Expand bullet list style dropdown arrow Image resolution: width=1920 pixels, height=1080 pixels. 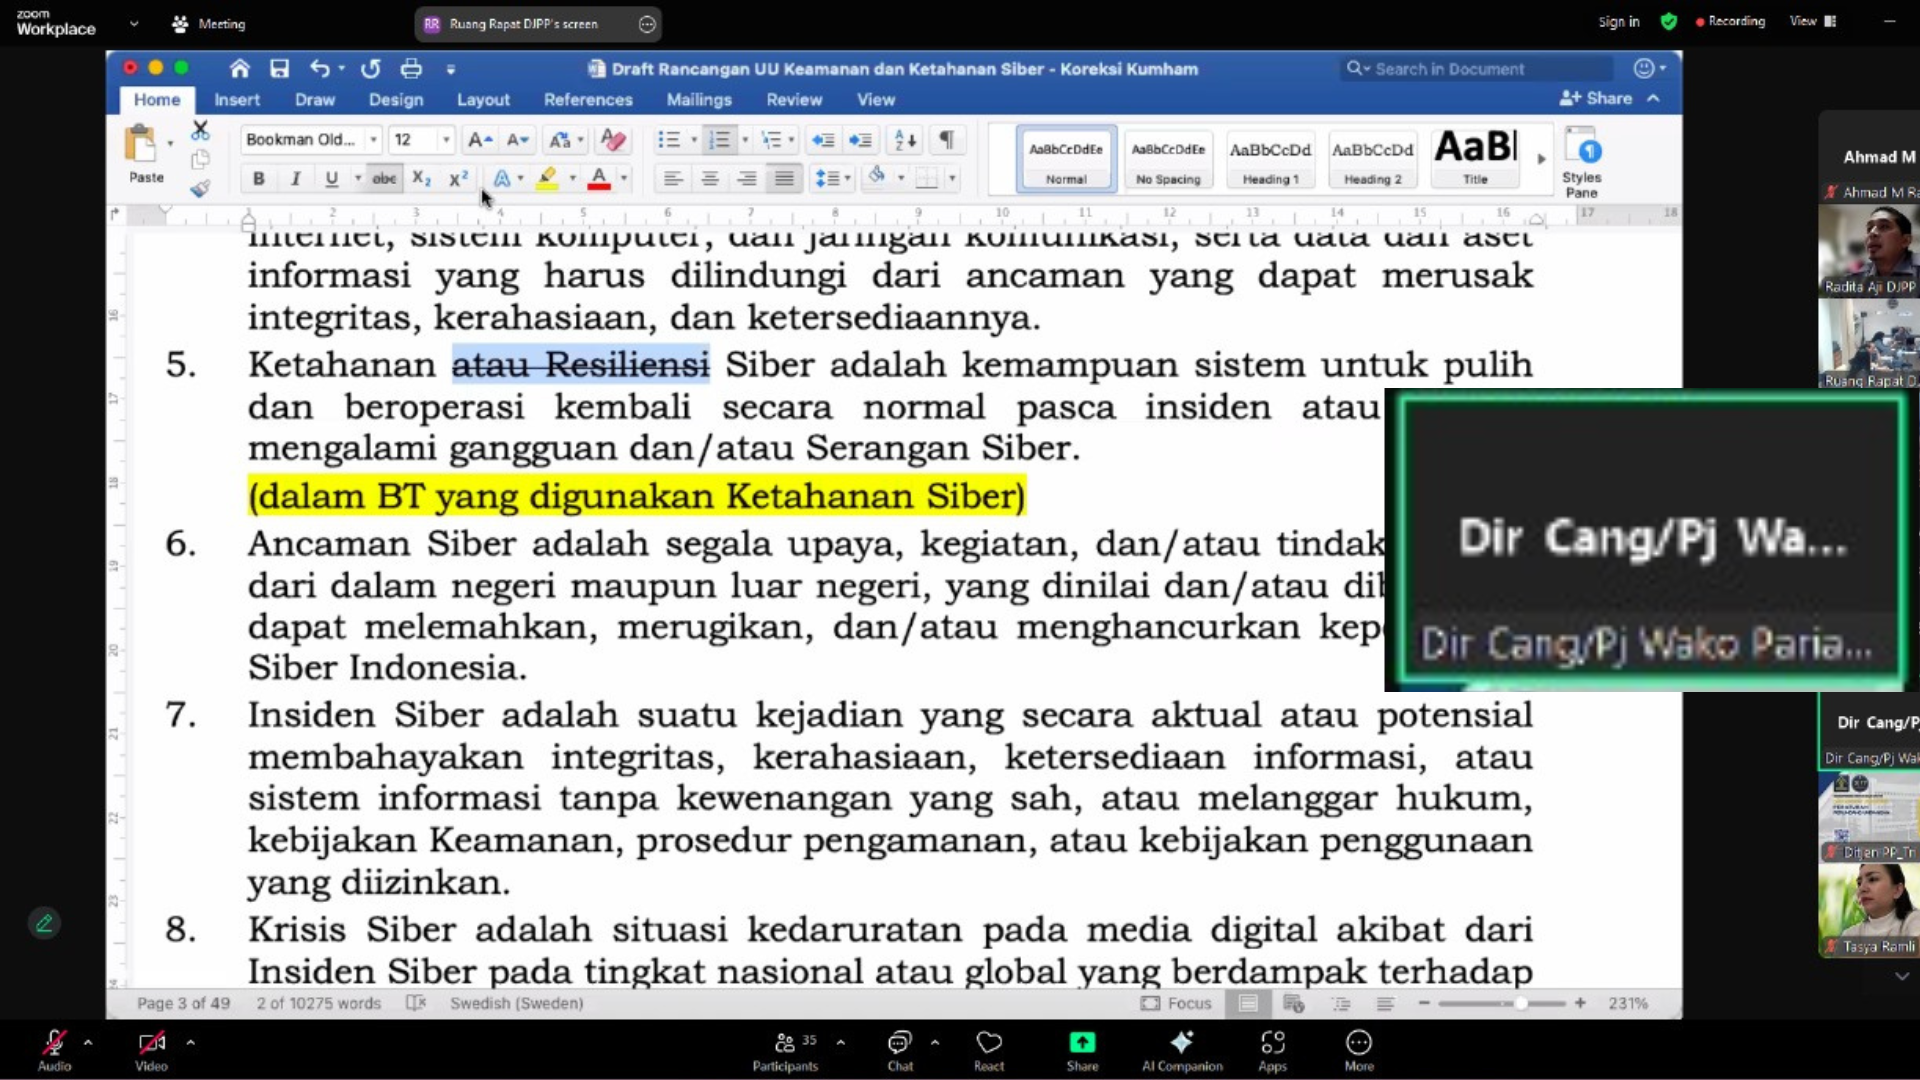click(694, 140)
